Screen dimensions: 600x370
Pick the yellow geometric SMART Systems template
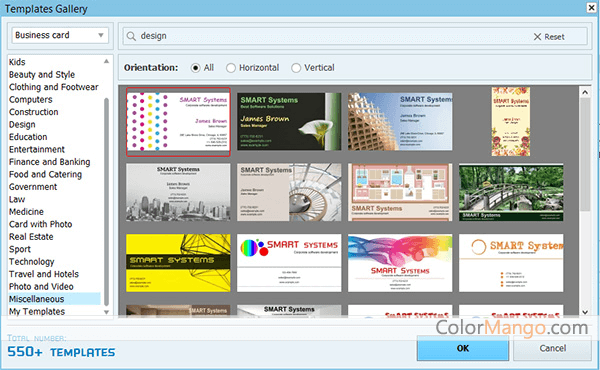click(x=178, y=263)
